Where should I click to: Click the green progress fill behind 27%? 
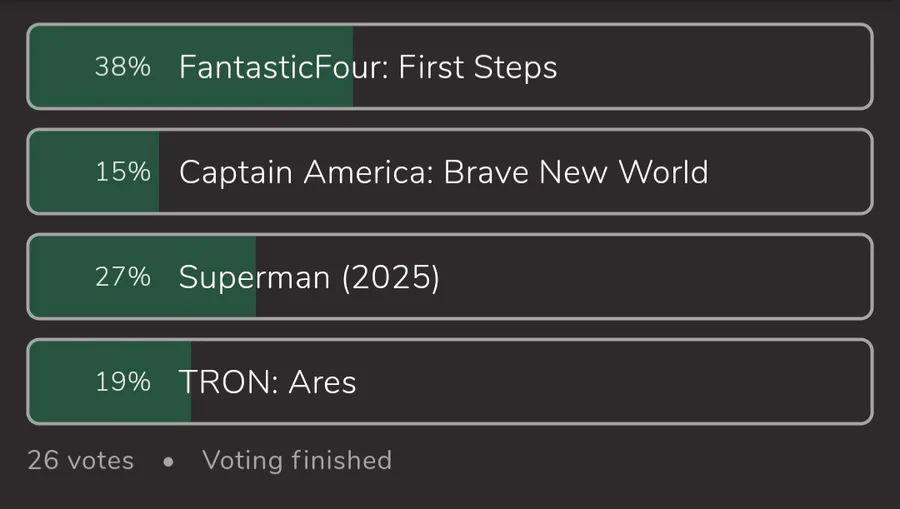pyautogui.click(x=60, y=277)
